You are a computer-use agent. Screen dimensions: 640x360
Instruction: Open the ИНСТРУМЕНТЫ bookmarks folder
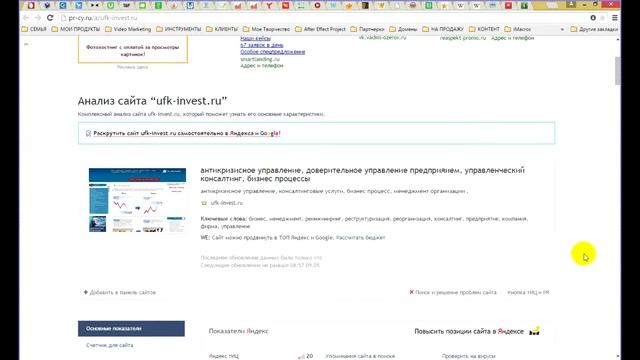pyautogui.click(x=179, y=29)
